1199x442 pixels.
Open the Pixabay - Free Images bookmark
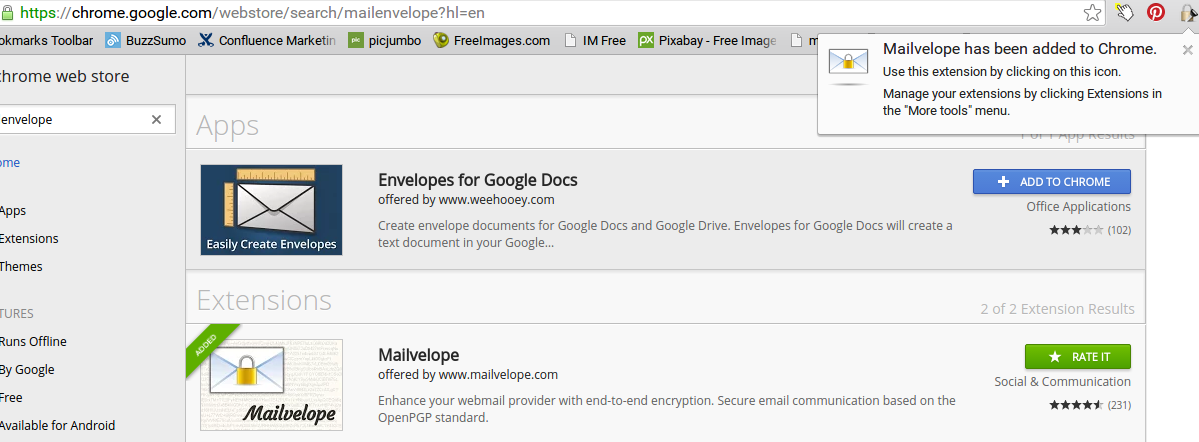(707, 41)
